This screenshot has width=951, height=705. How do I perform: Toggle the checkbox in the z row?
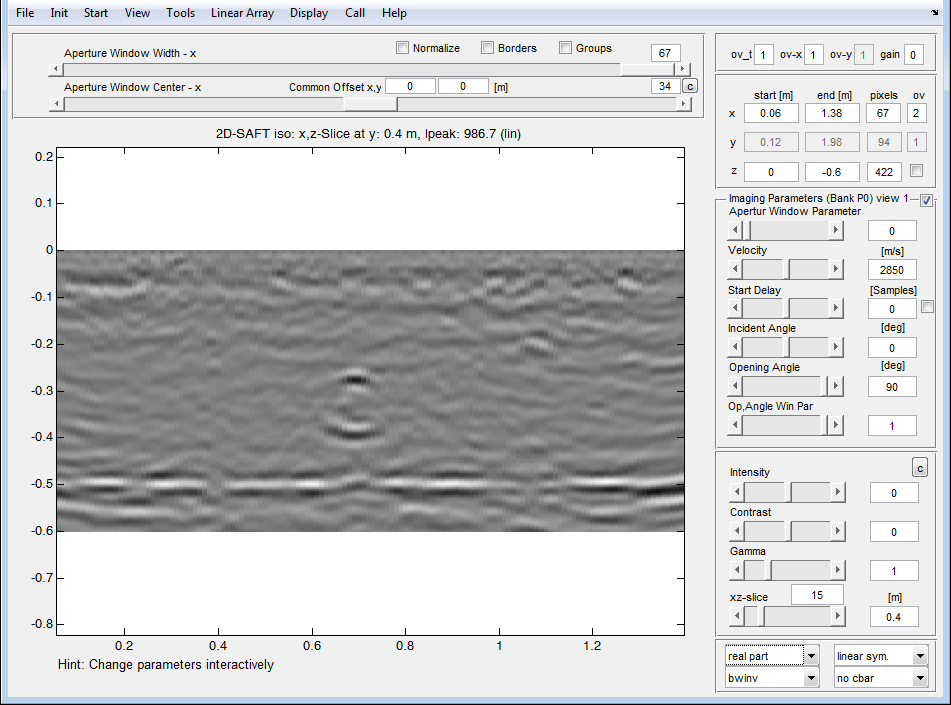[x=916, y=171]
